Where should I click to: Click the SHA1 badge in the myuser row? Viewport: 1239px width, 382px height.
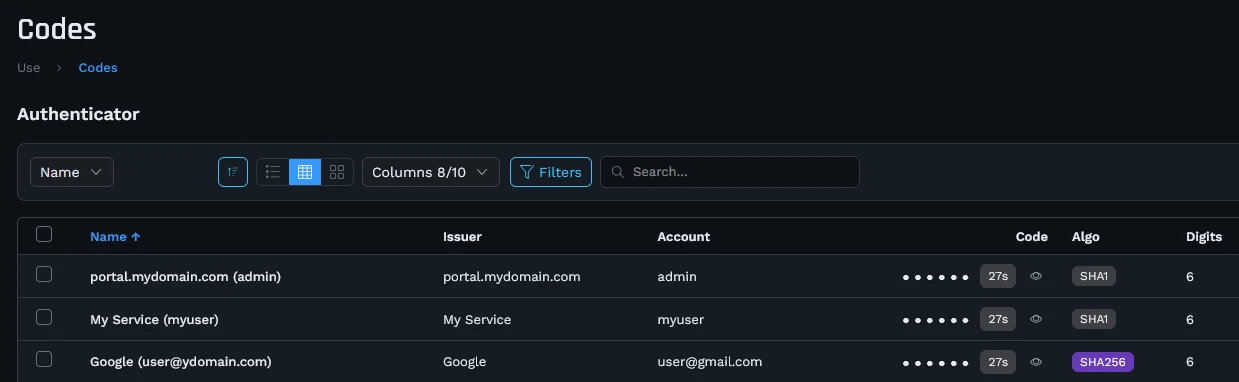(x=1093, y=319)
